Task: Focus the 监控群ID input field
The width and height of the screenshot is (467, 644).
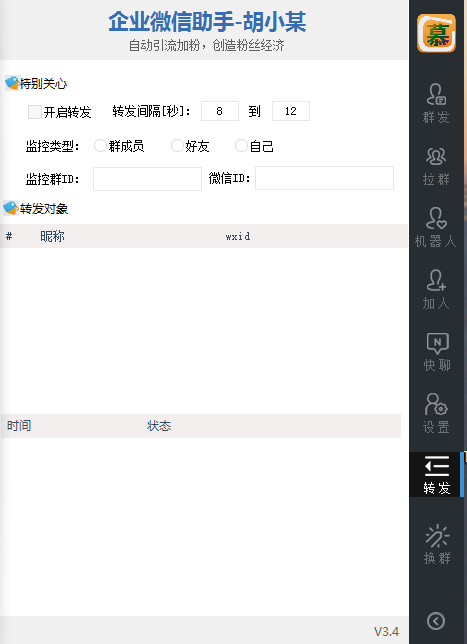Action: 147,179
